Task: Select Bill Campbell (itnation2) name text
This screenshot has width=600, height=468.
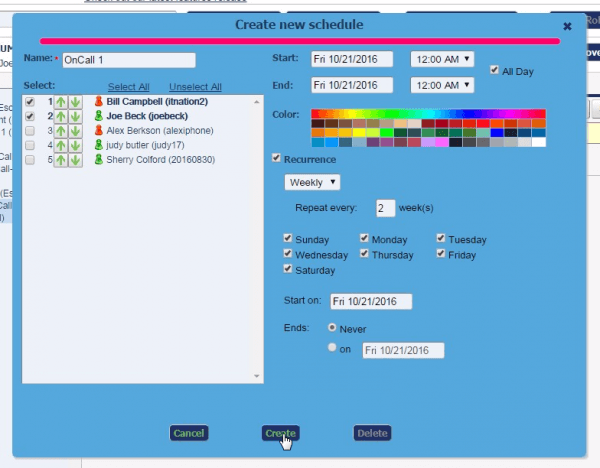Action: click(157, 101)
